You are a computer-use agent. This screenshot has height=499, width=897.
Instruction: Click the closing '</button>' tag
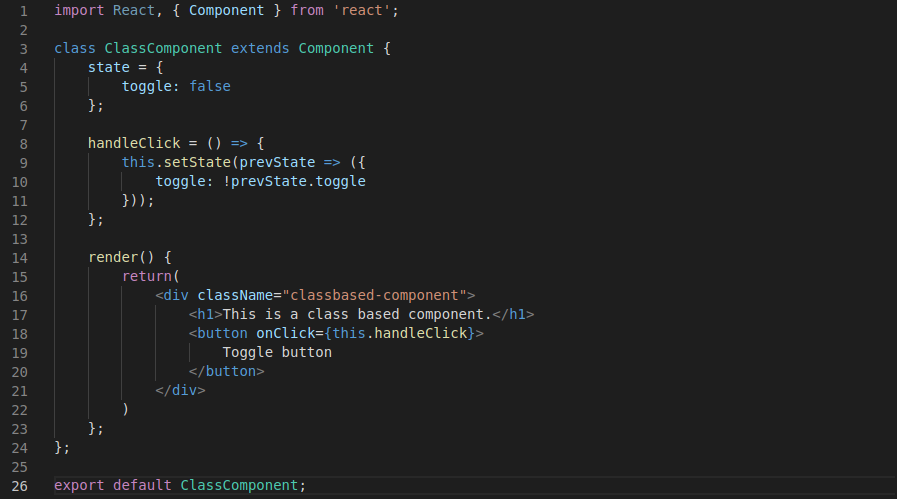227,371
